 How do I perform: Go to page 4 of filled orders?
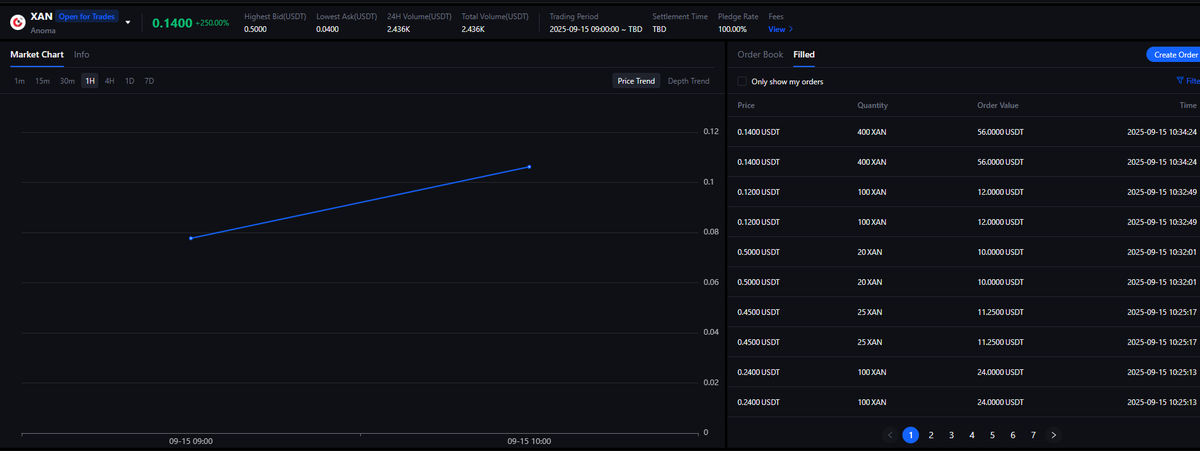coord(972,435)
